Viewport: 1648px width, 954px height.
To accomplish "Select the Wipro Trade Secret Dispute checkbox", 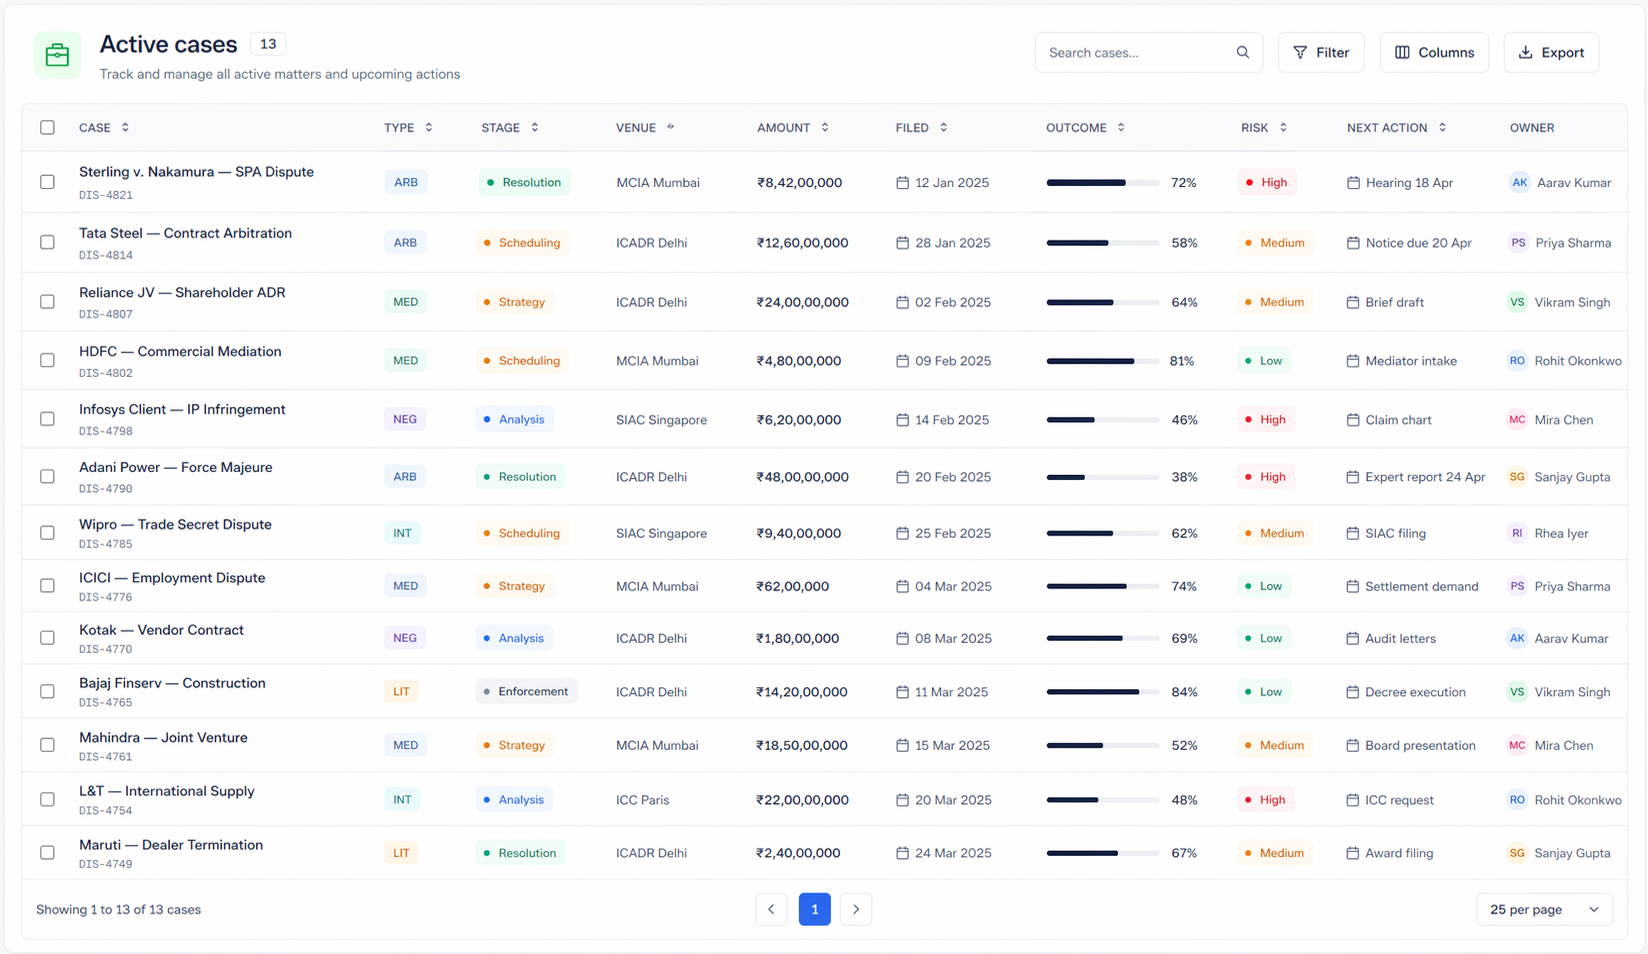I will coord(47,533).
